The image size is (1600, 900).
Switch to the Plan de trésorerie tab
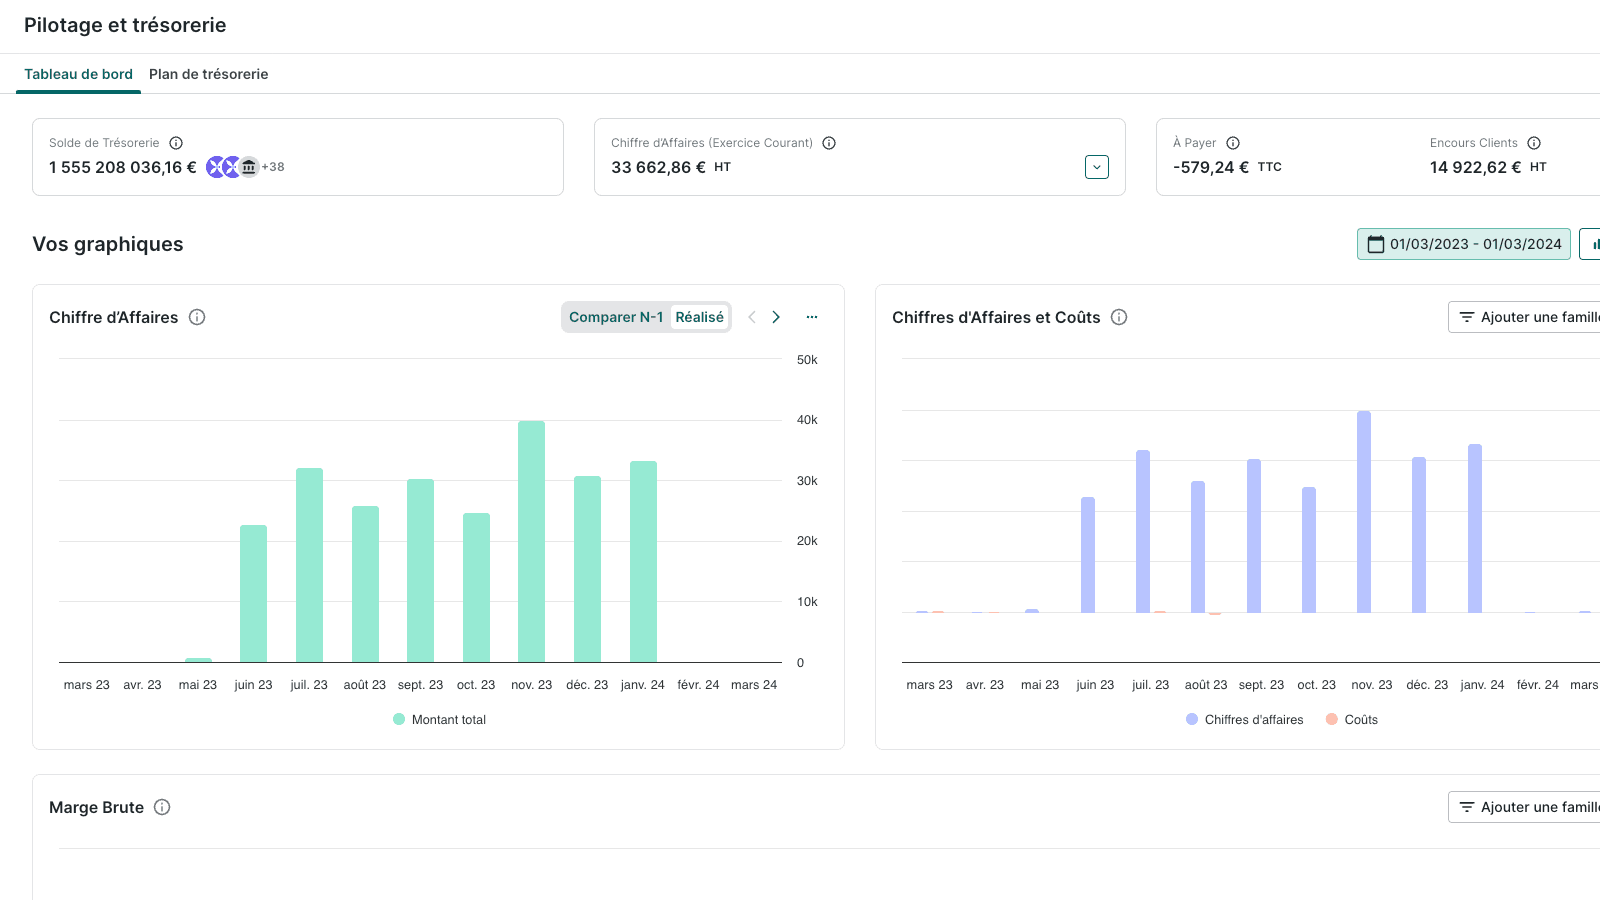click(208, 74)
